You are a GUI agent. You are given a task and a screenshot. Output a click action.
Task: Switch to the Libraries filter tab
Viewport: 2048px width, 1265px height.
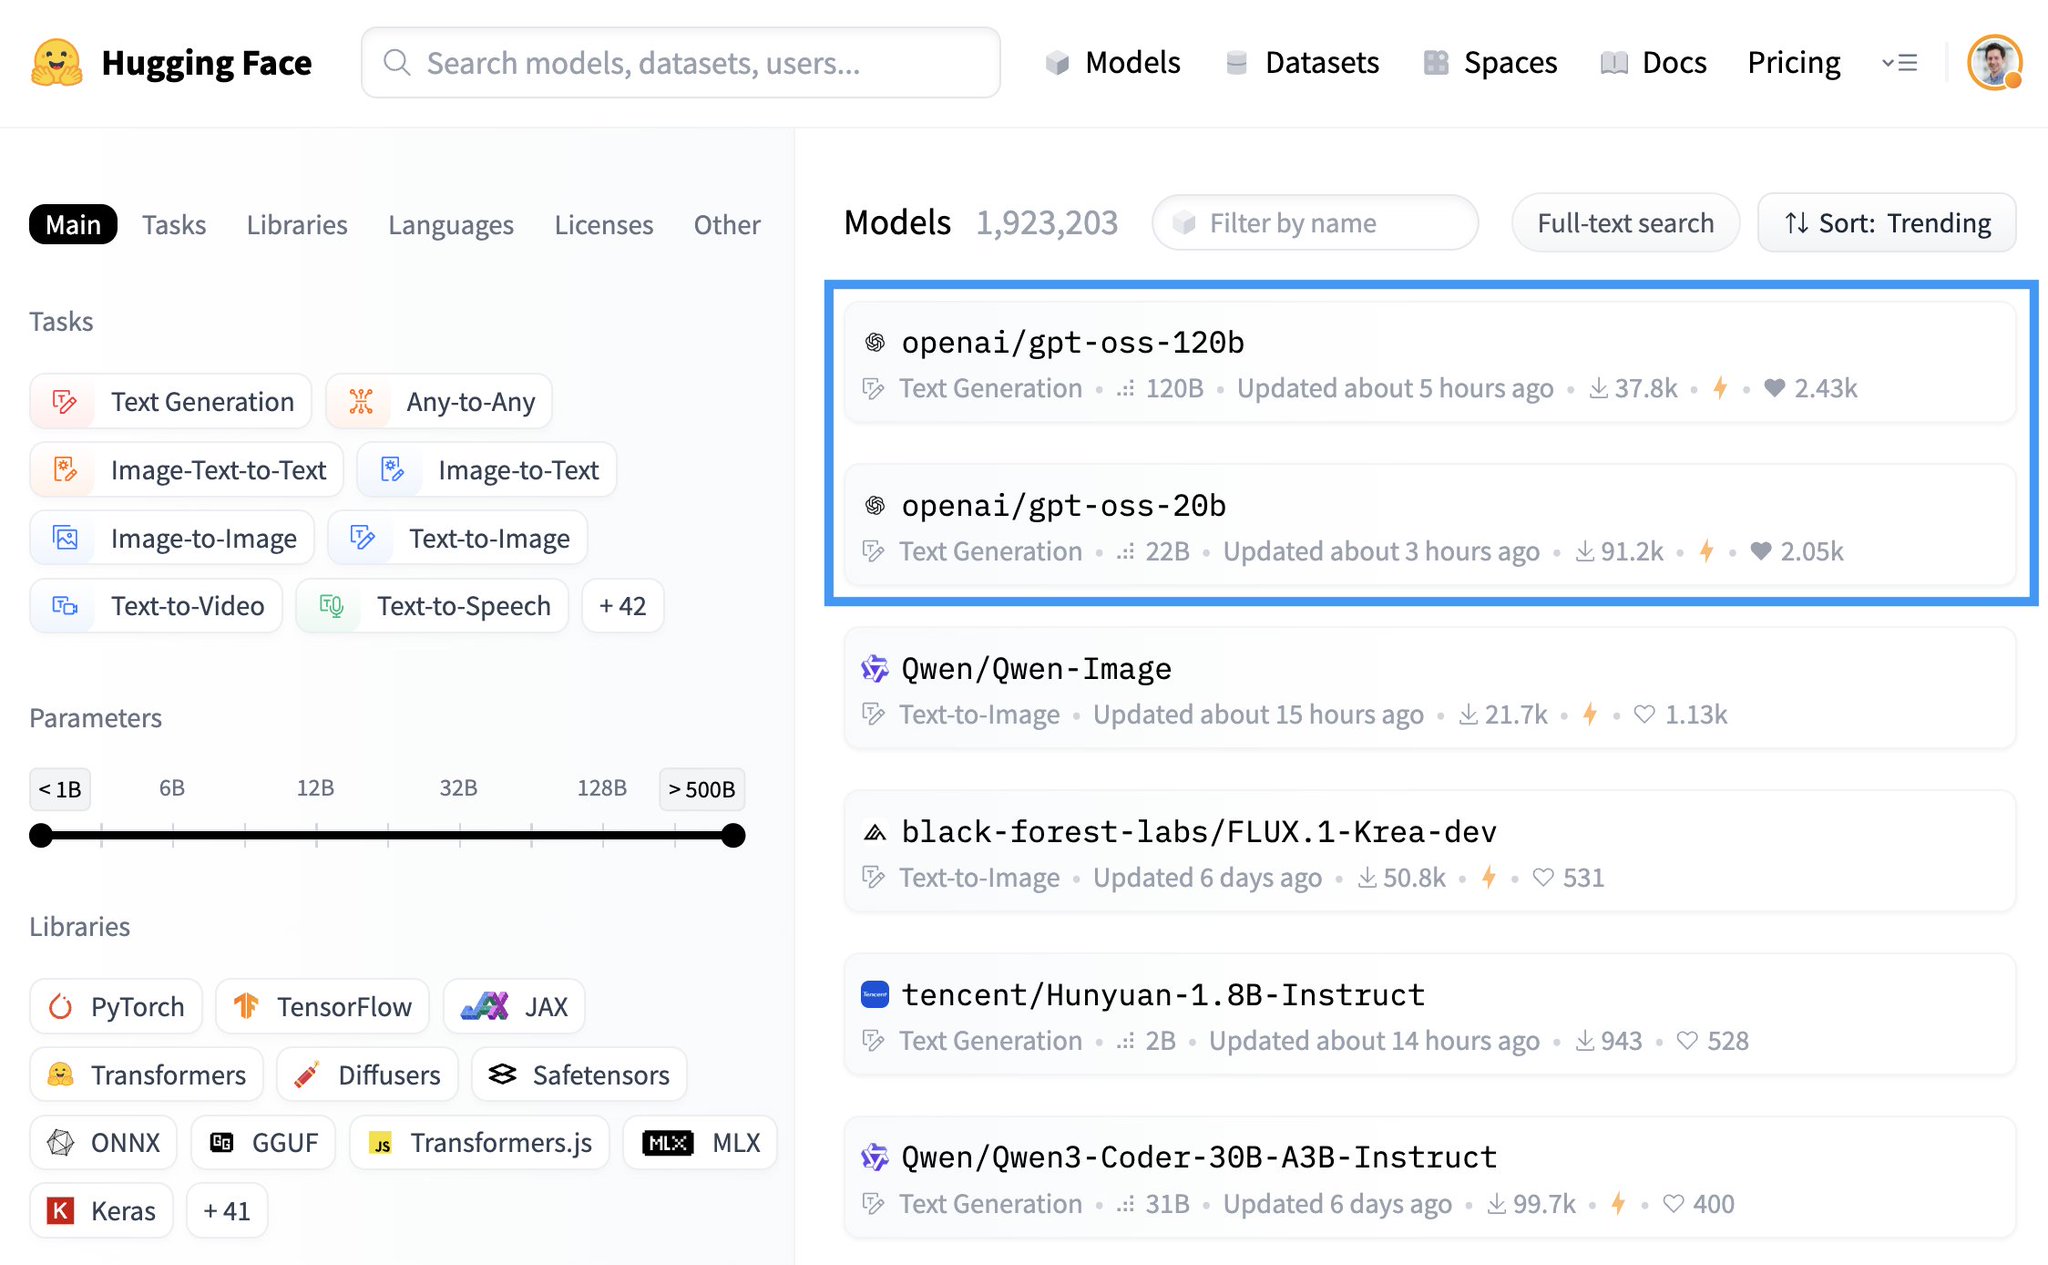297,224
